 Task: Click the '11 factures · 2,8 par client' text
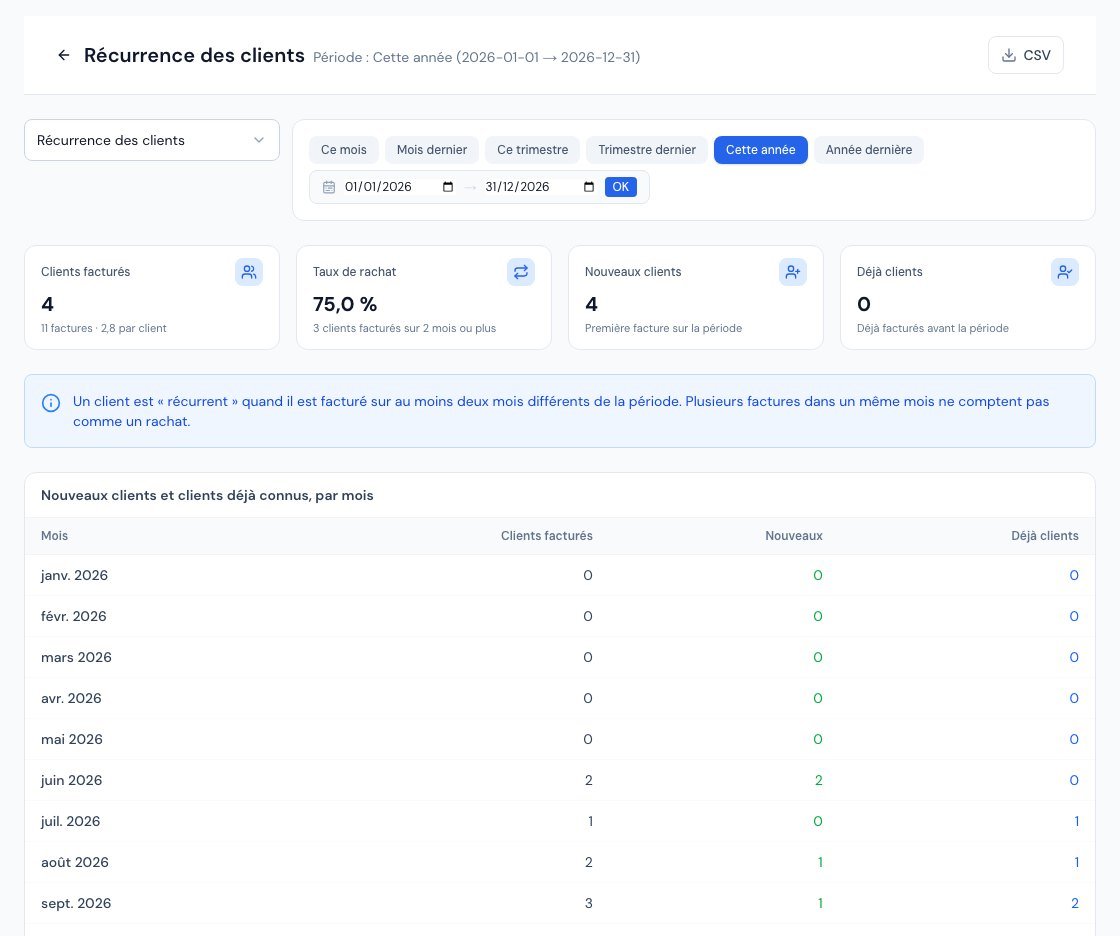[x=104, y=329]
